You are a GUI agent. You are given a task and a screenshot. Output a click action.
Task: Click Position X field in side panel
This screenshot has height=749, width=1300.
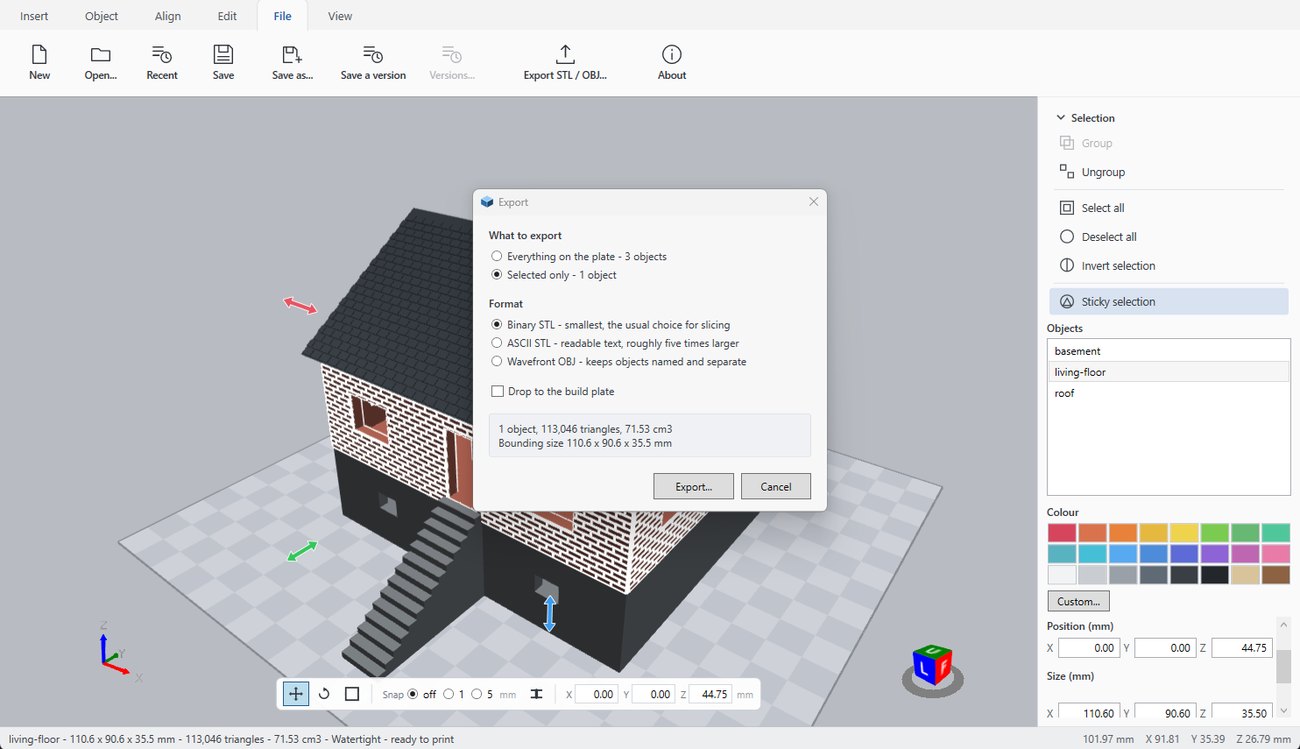pos(1089,648)
